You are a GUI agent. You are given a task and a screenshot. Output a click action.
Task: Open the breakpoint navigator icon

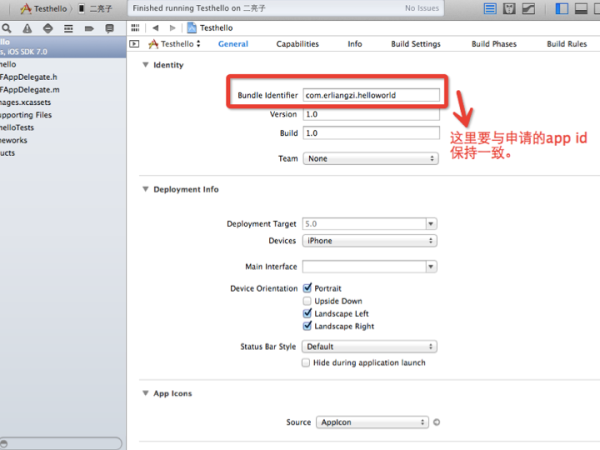click(x=89, y=28)
